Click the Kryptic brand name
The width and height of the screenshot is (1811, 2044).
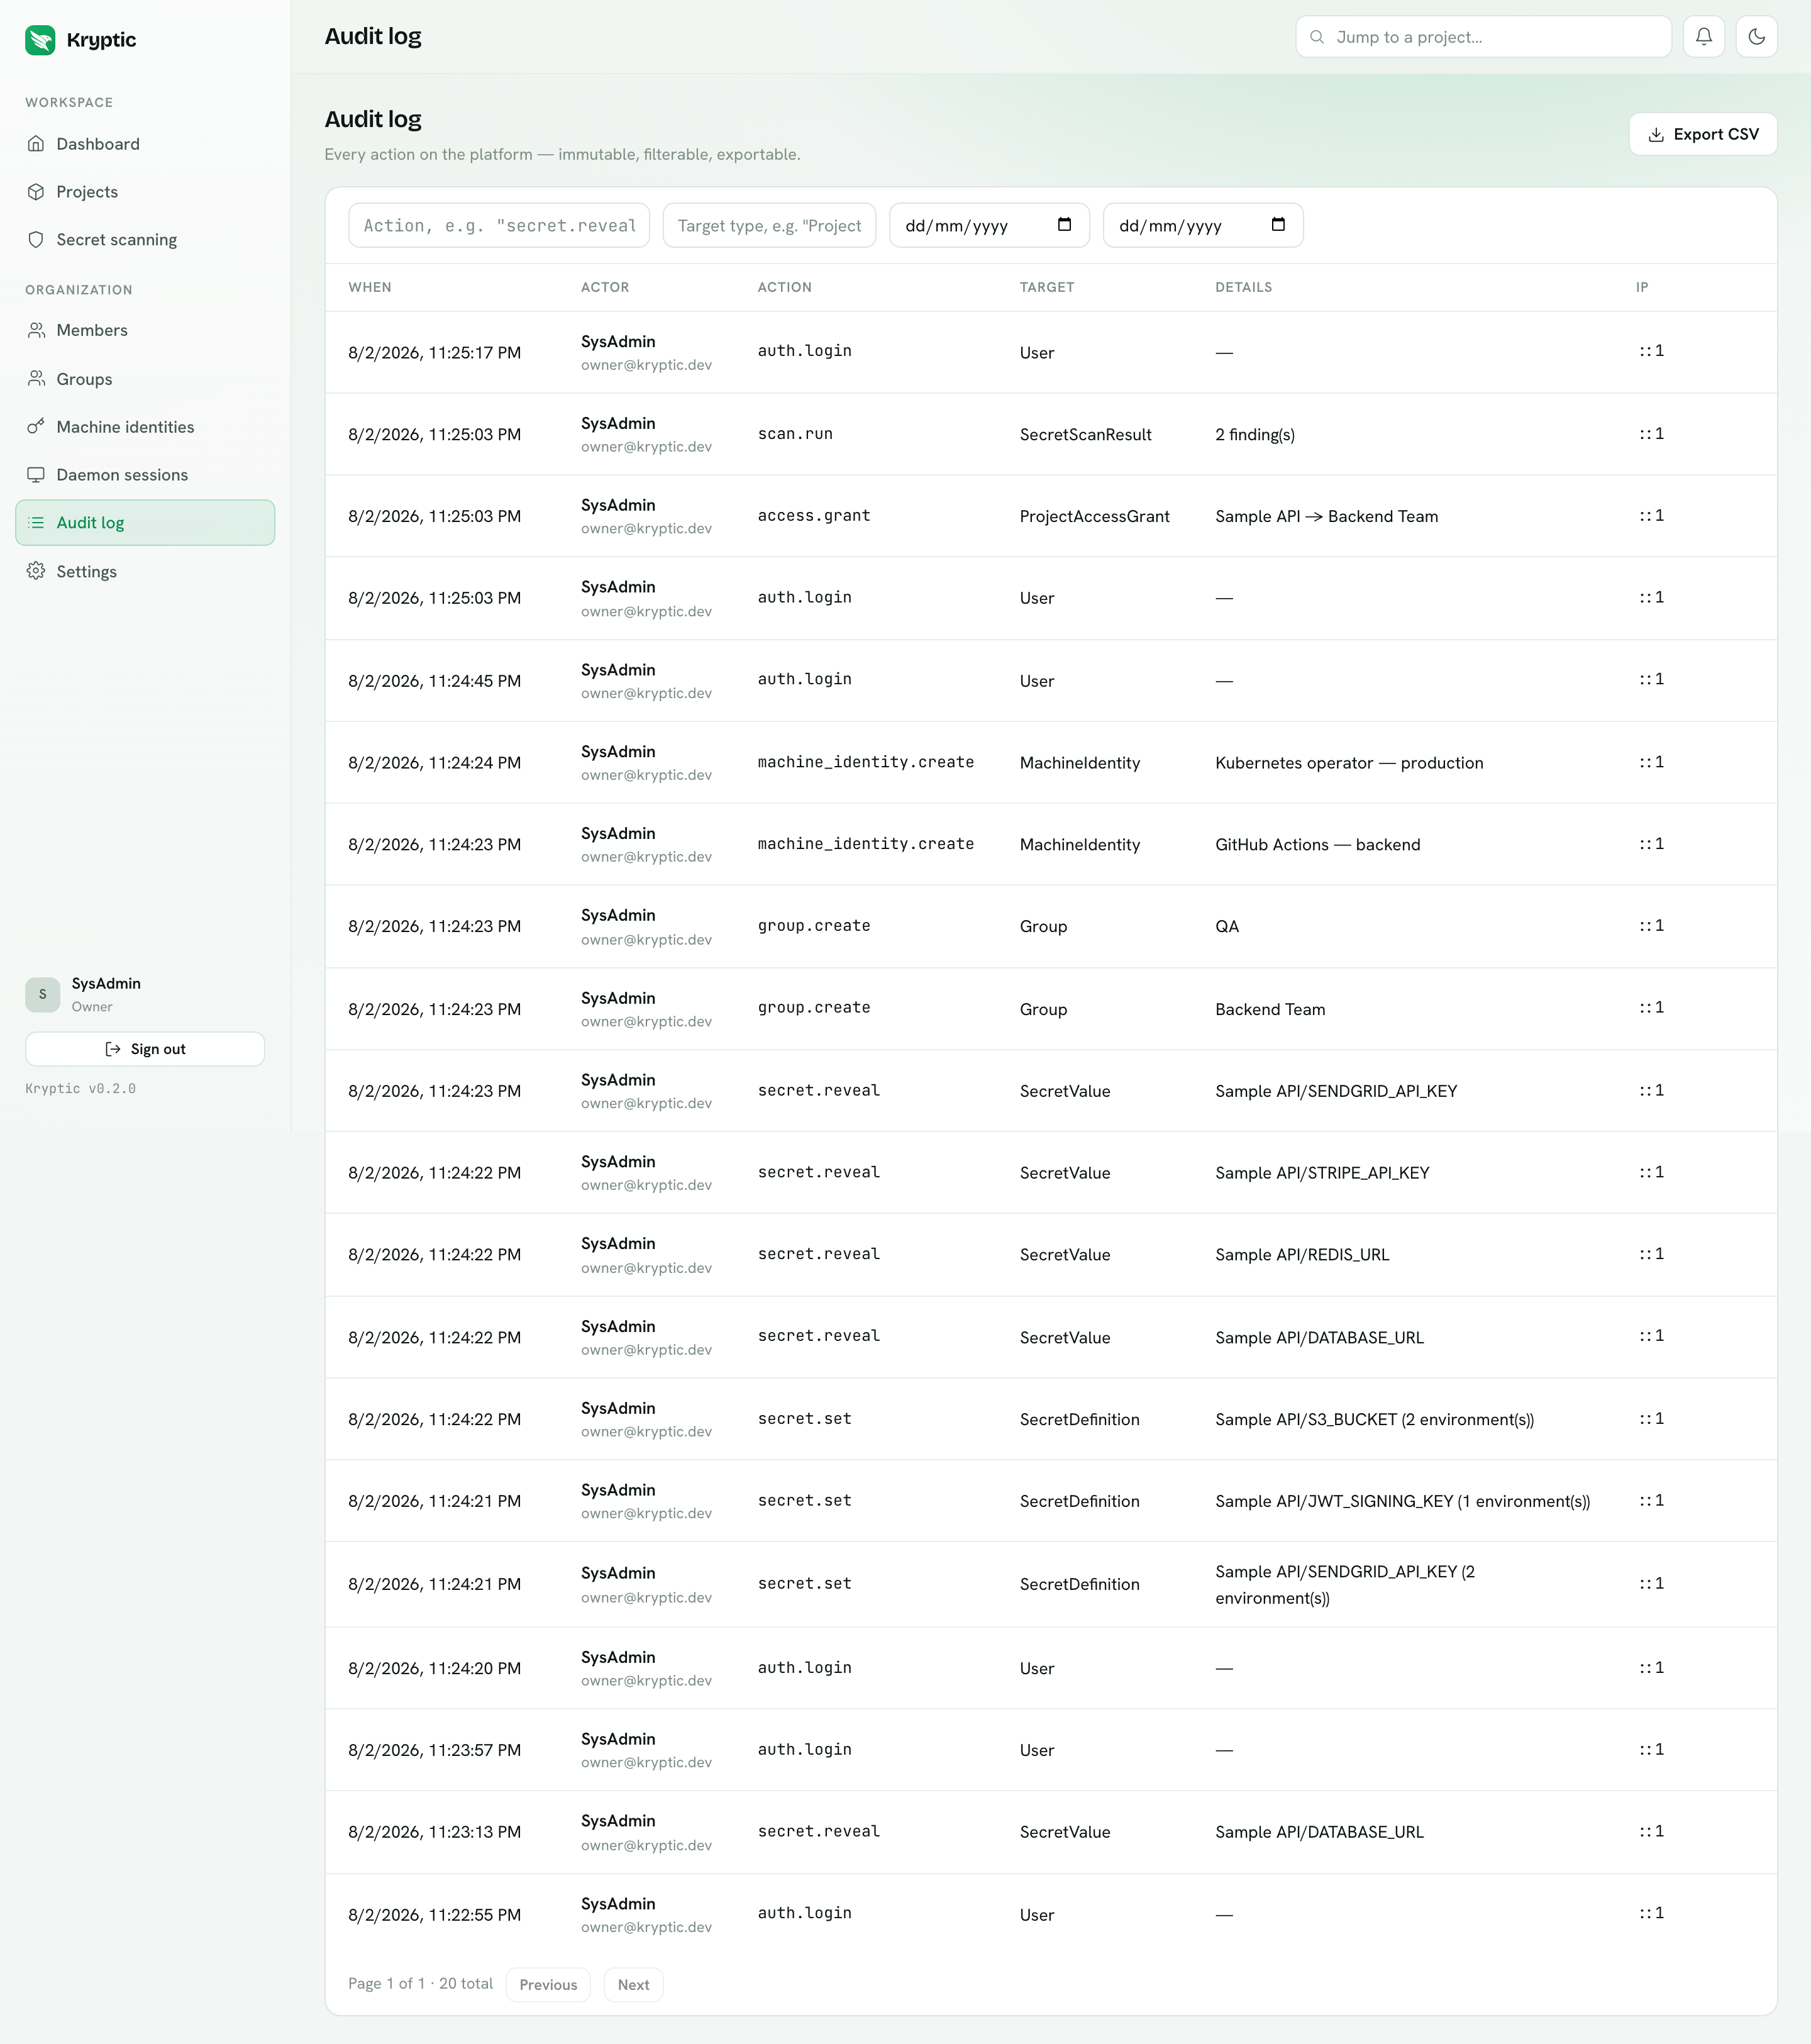point(101,40)
